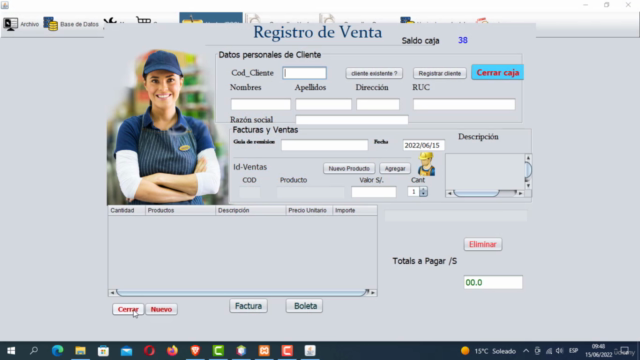640x360 pixels.
Task: Click sales table scrollbar right arrow
Action: pyautogui.click(x=373, y=293)
